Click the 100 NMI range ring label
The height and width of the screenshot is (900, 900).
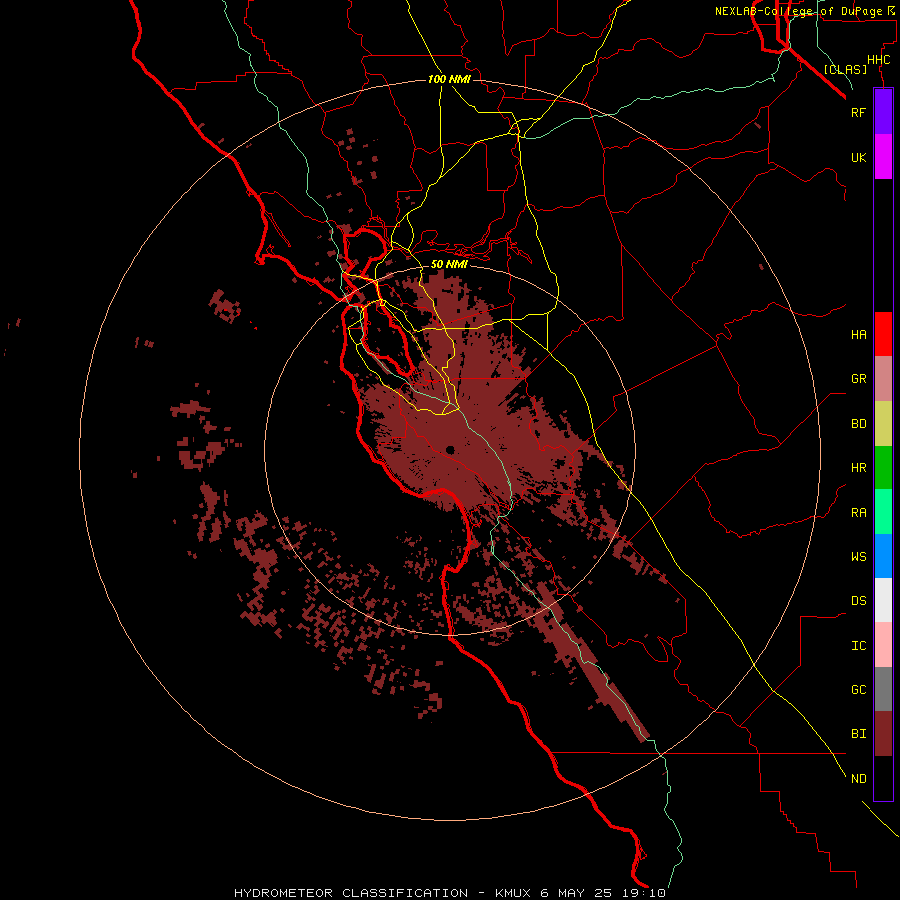(449, 79)
